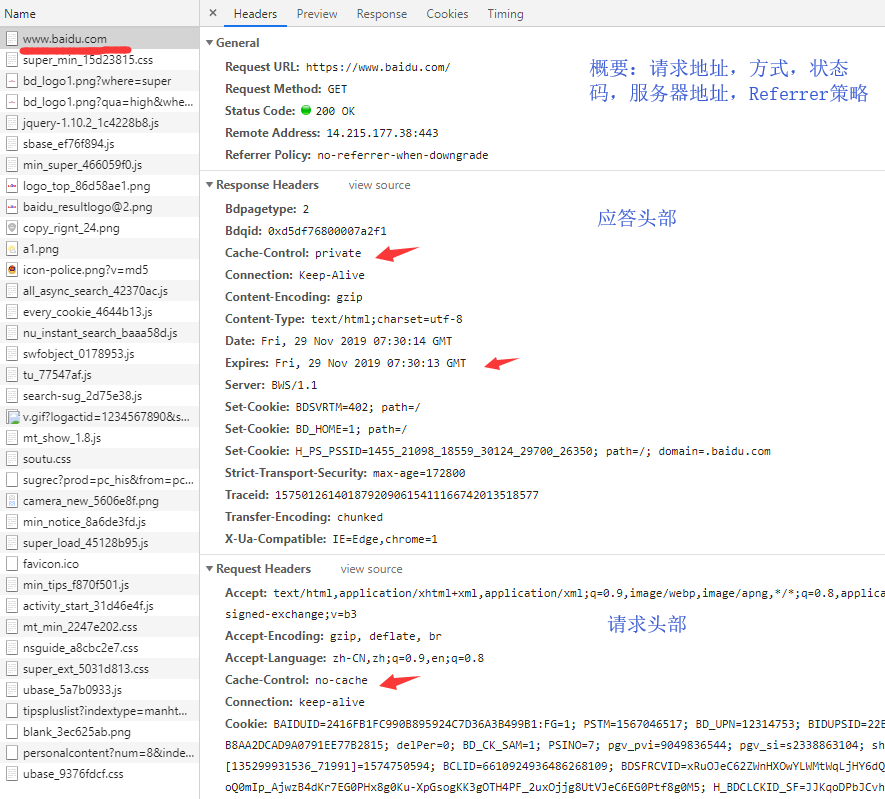Collapse the Response Headers section
The height and width of the screenshot is (799, 885).
[x=209, y=184]
